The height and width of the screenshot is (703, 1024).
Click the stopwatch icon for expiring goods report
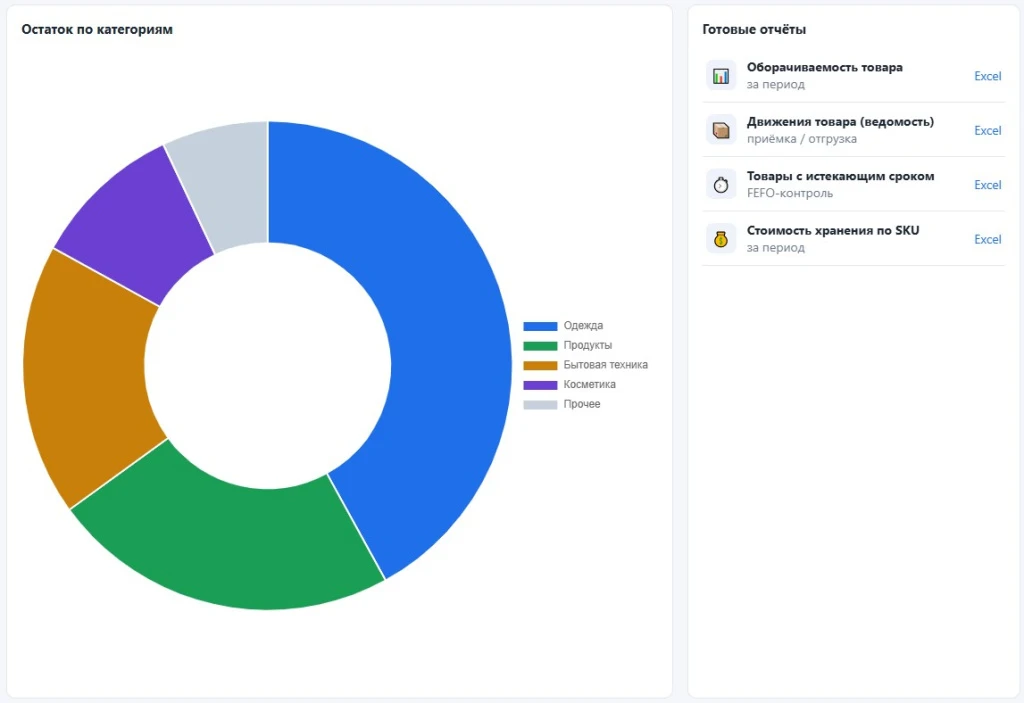click(x=721, y=185)
